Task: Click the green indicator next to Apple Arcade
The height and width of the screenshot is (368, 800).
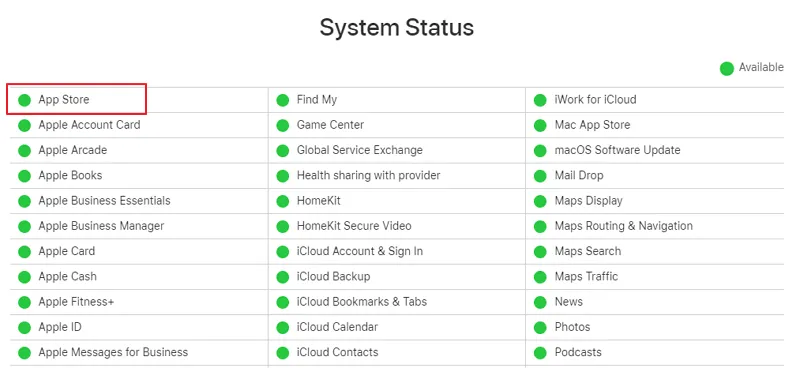Action: (x=24, y=151)
